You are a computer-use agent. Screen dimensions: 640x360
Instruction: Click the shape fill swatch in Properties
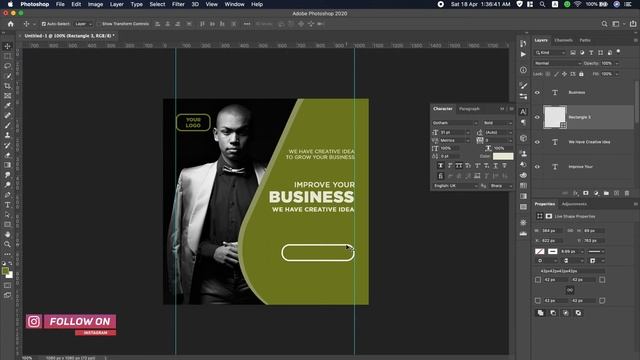(540, 251)
